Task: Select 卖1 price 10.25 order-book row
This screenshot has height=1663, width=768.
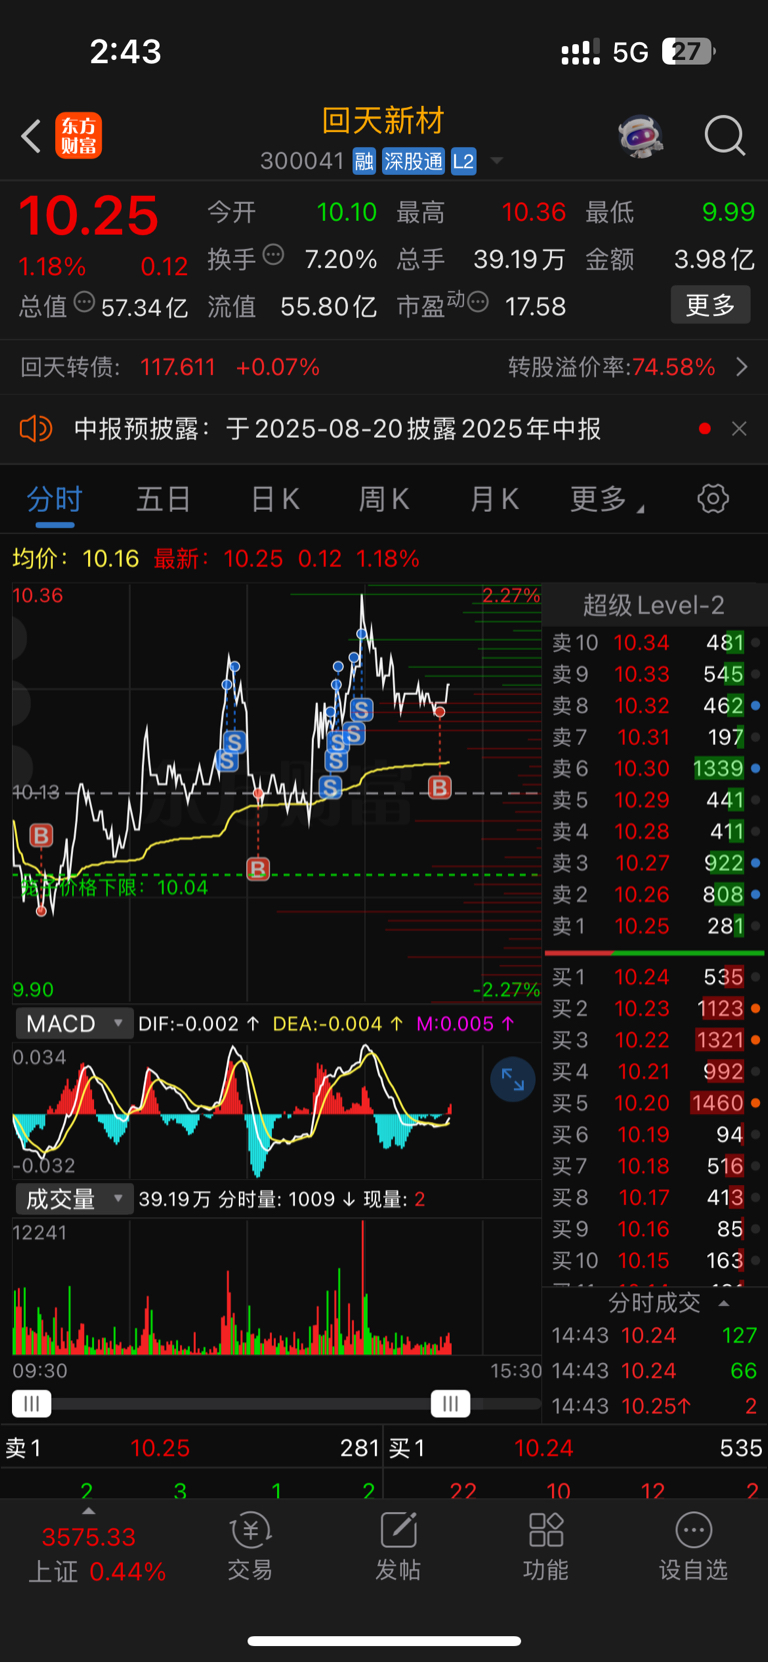Action: point(654,927)
